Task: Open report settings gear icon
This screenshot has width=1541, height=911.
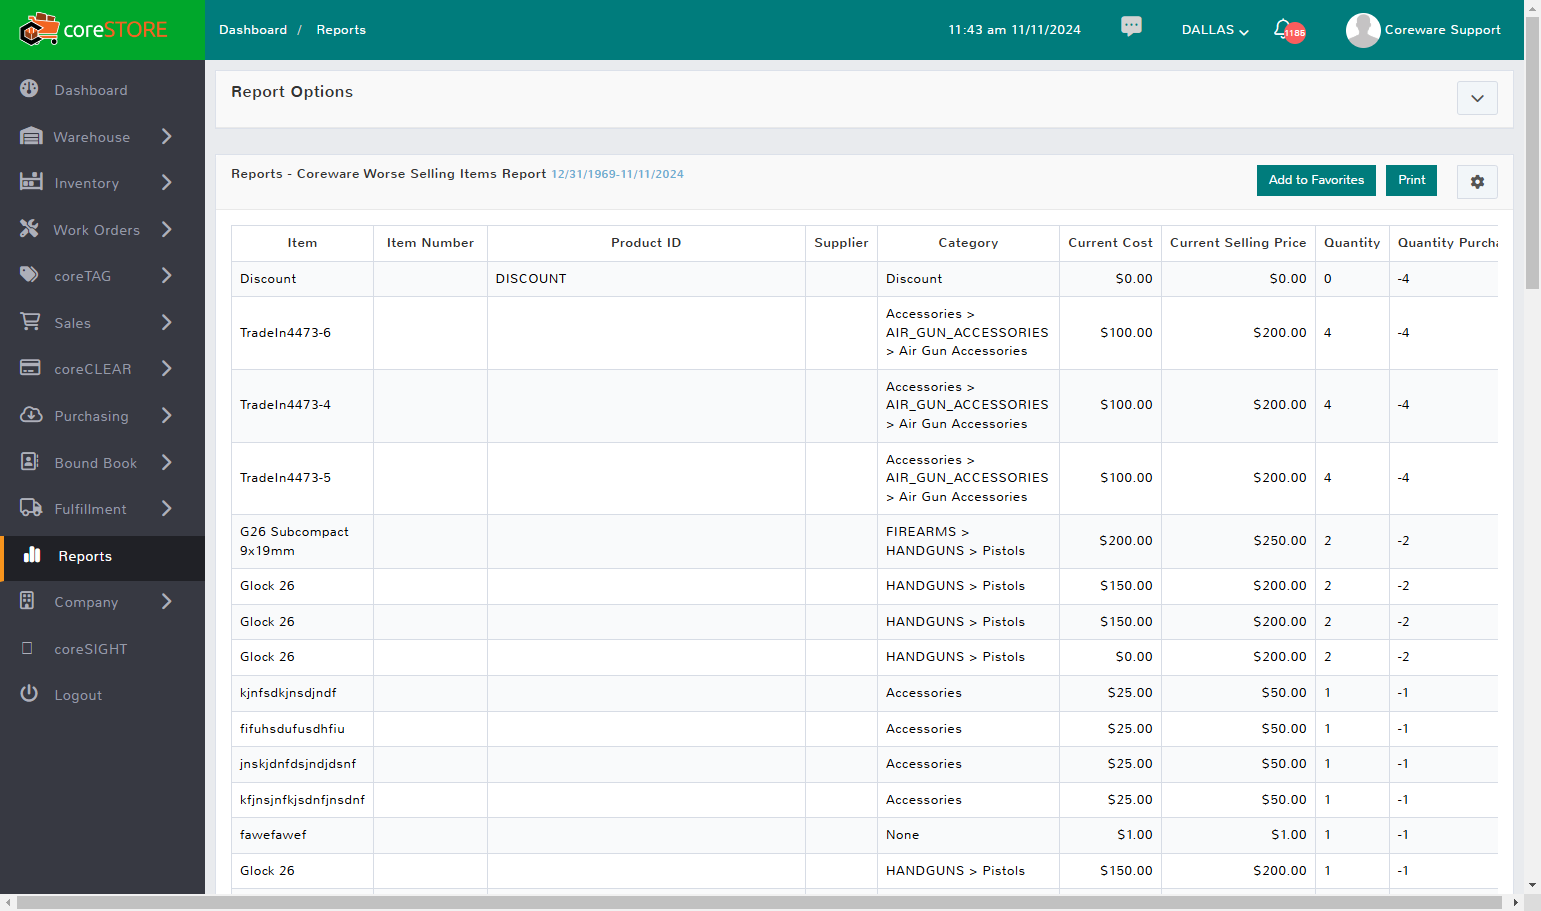Action: tap(1477, 182)
